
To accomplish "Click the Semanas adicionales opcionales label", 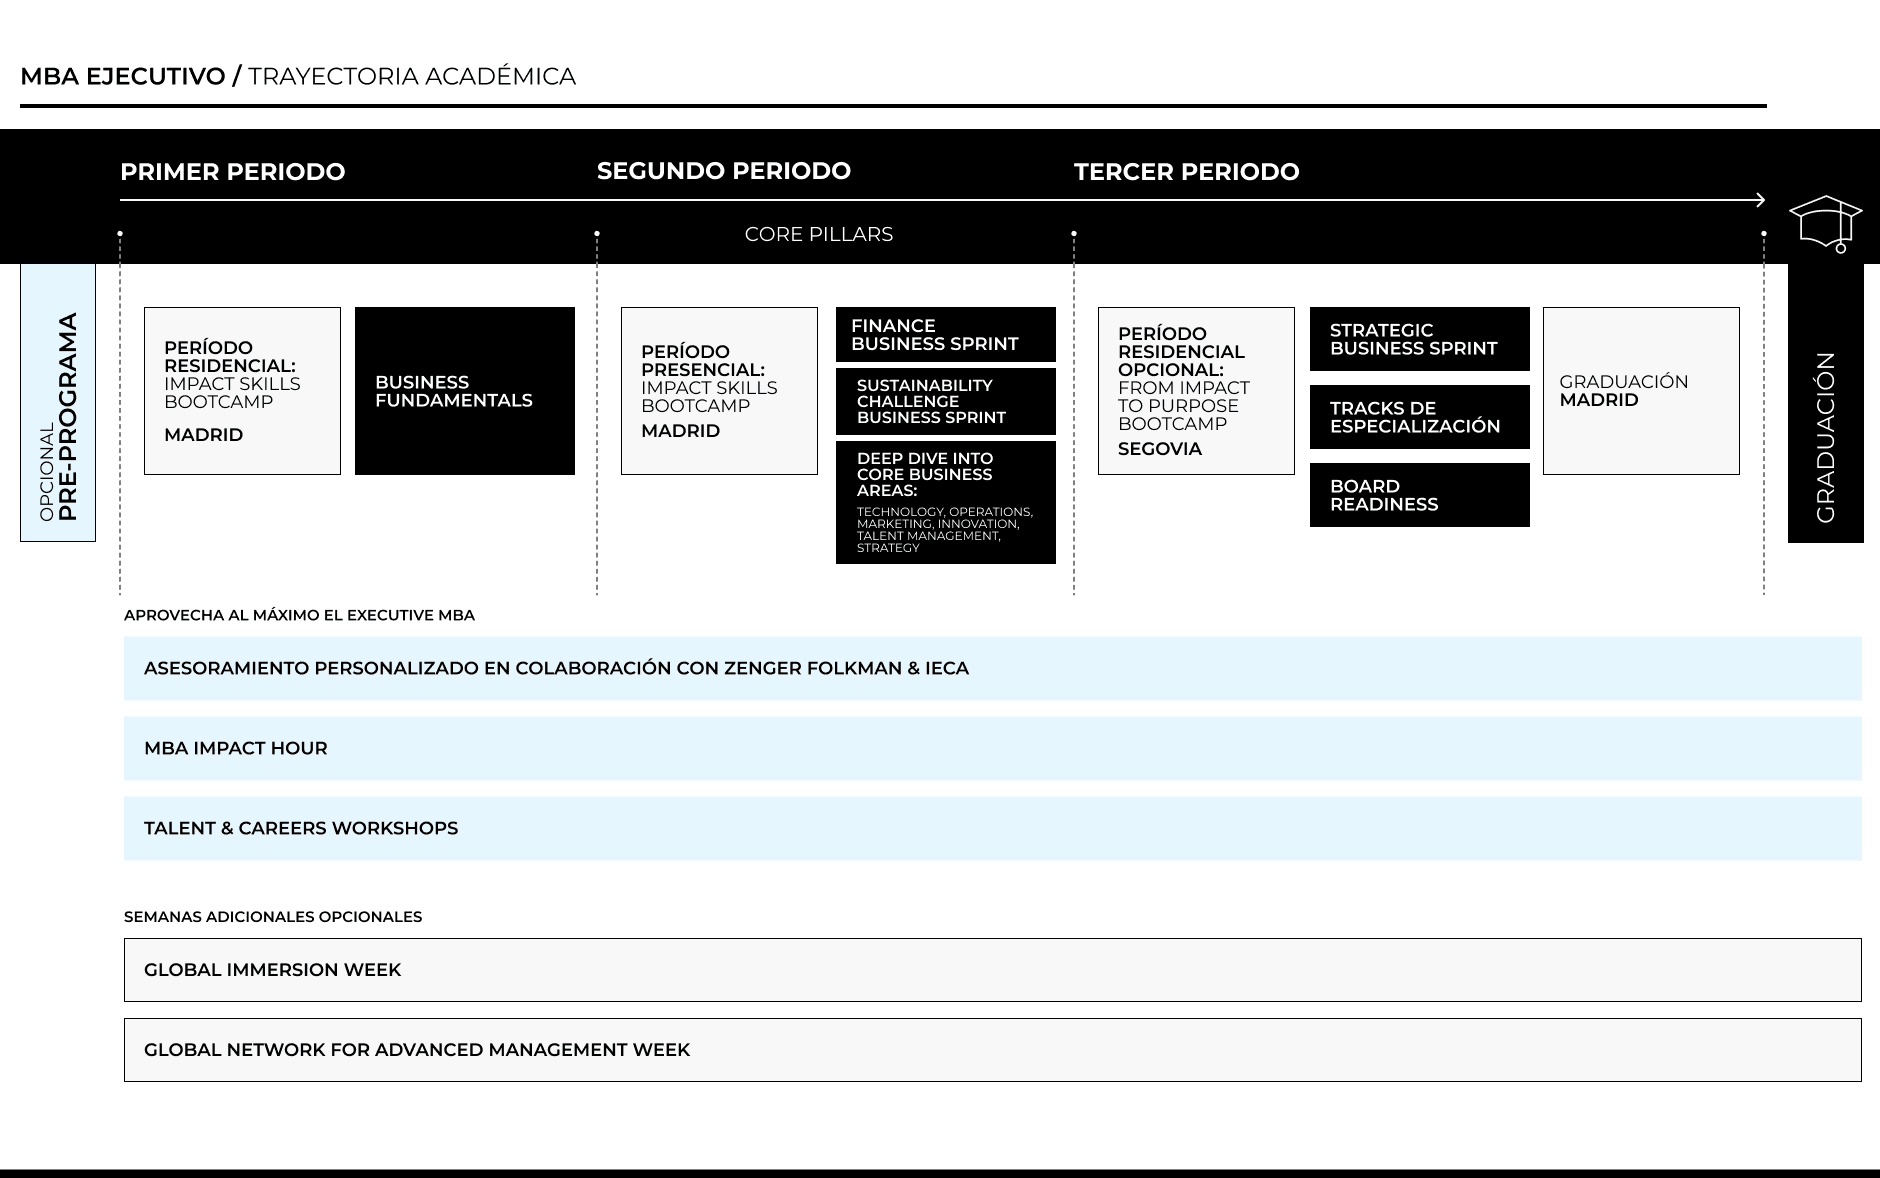I will [x=273, y=917].
